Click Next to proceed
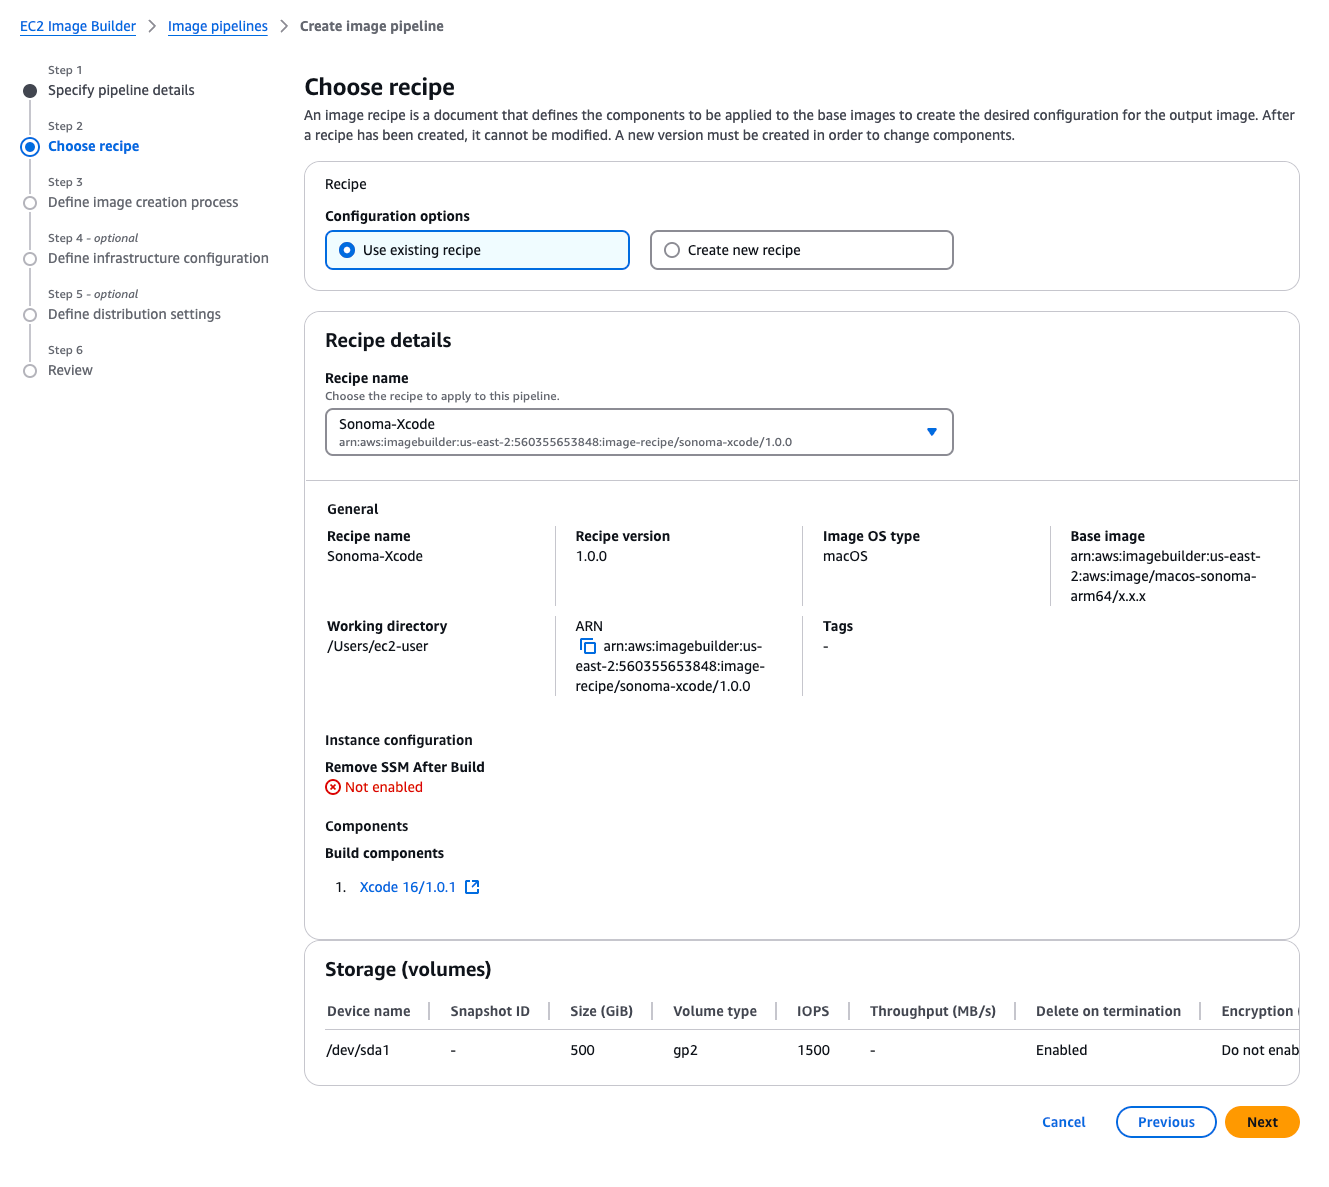This screenshot has height=1187, width=1329. (x=1261, y=1122)
